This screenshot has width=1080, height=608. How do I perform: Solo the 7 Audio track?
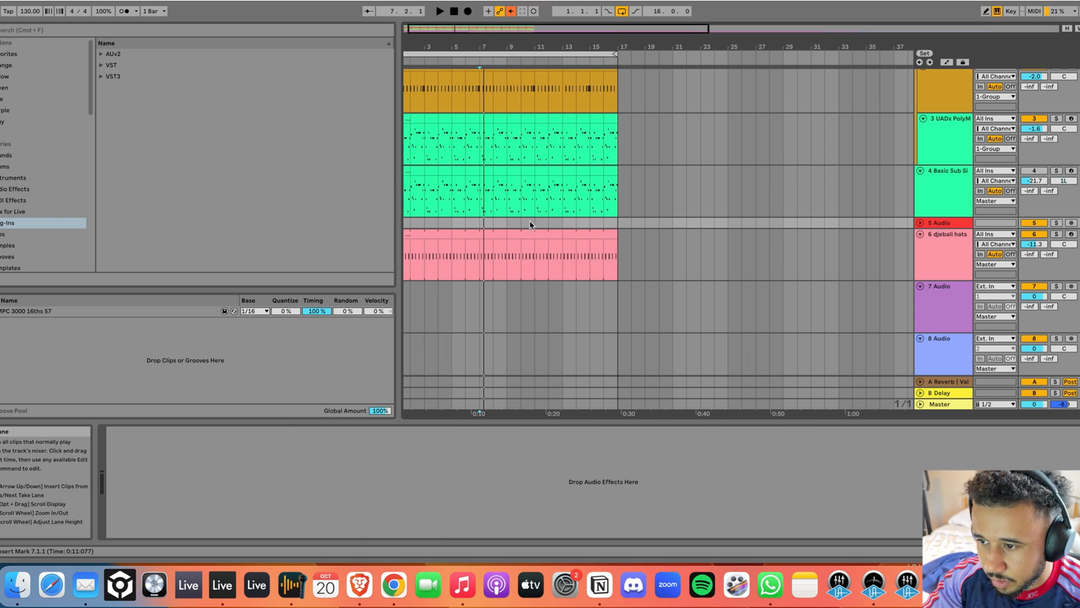click(1055, 286)
